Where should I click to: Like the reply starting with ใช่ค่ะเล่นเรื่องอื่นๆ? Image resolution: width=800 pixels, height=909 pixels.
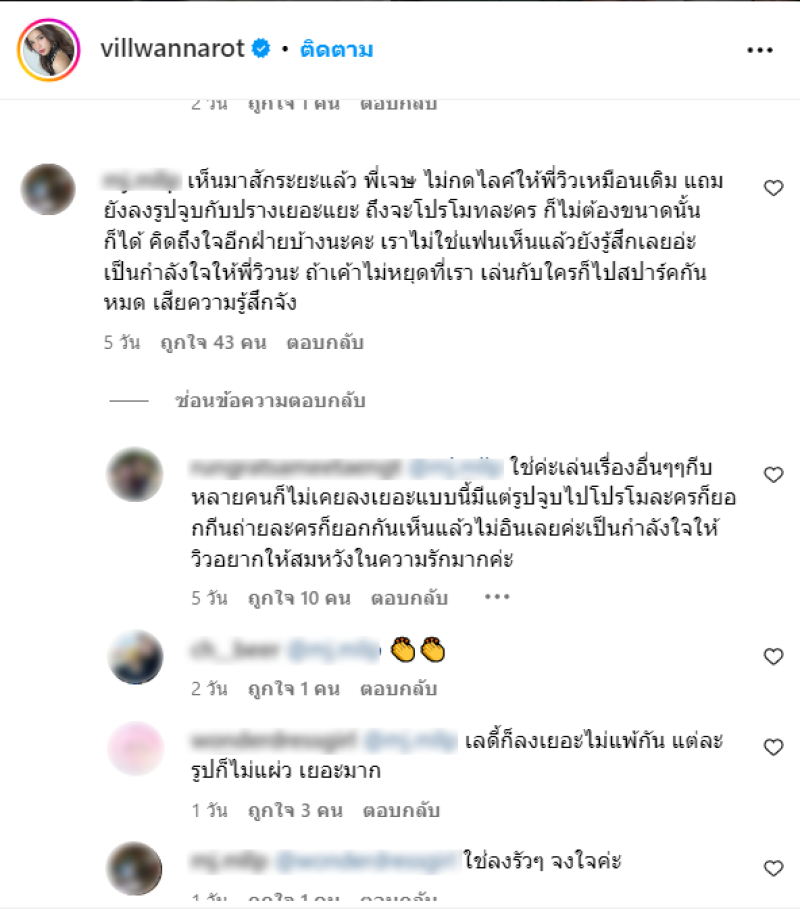click(x=773, y=475)
